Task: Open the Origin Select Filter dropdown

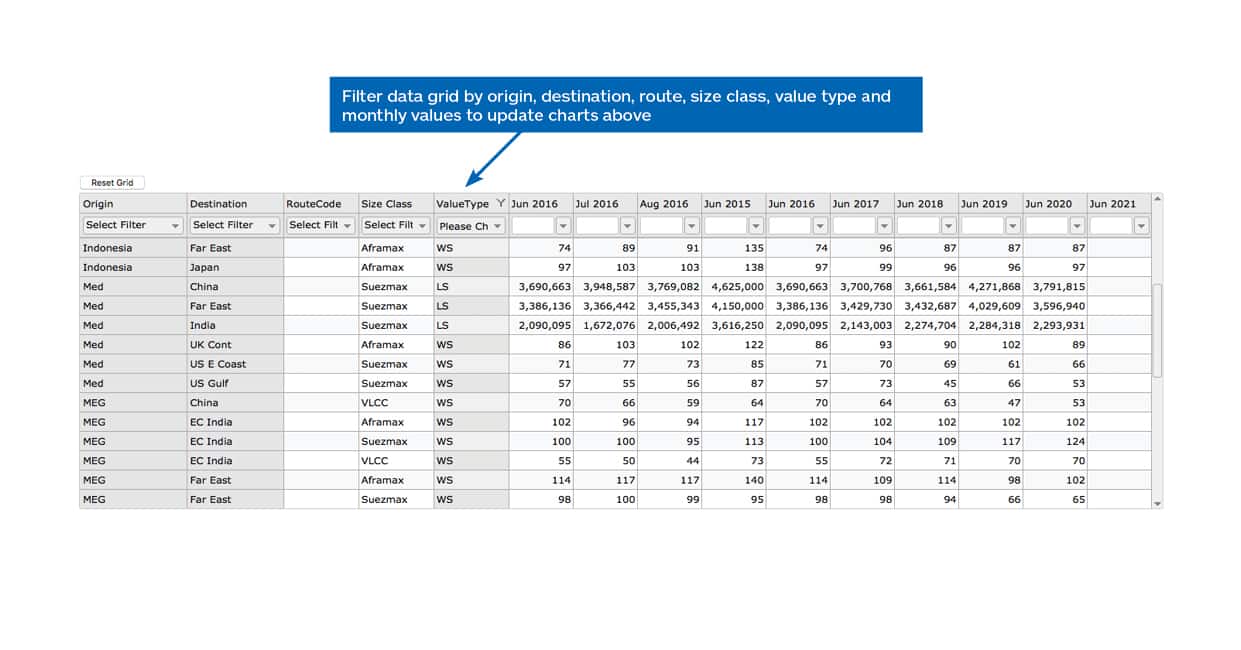Action: (x=133, y=226)
